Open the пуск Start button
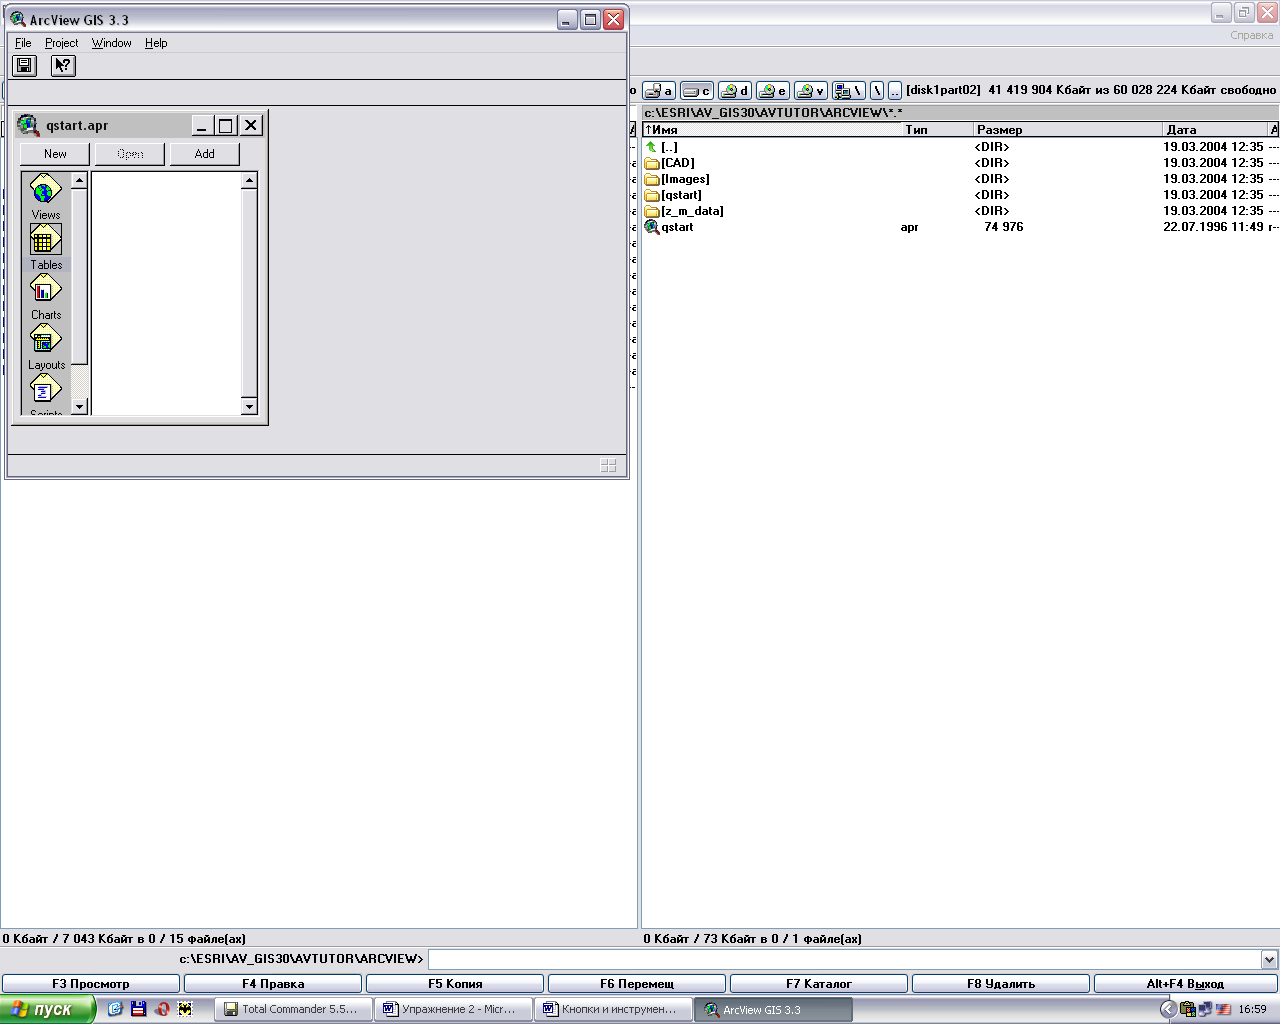 pyautogui.click(x=47, y=1009)
